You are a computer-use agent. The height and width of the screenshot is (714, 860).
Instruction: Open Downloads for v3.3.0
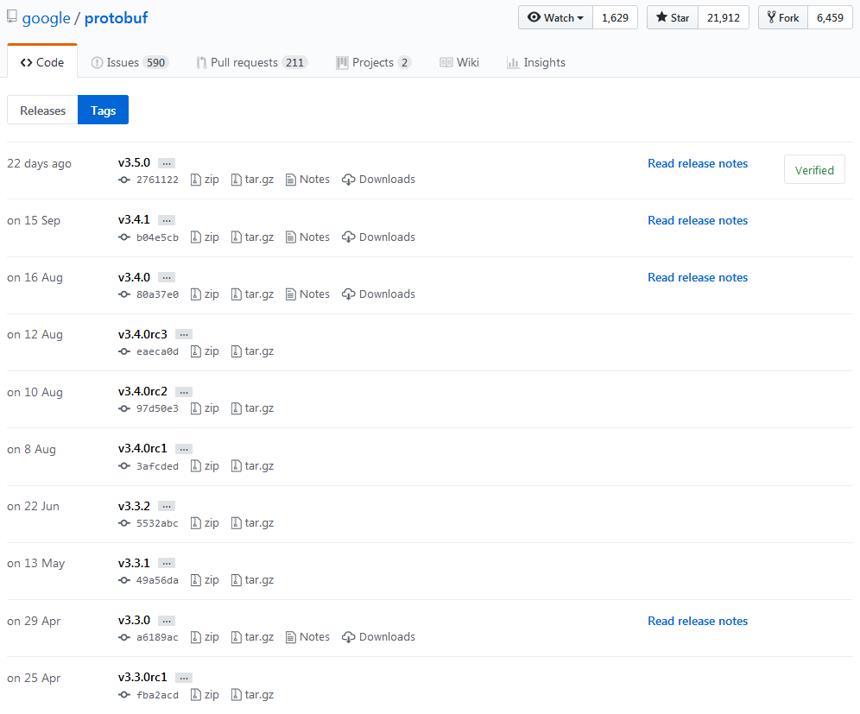(378, 637)
